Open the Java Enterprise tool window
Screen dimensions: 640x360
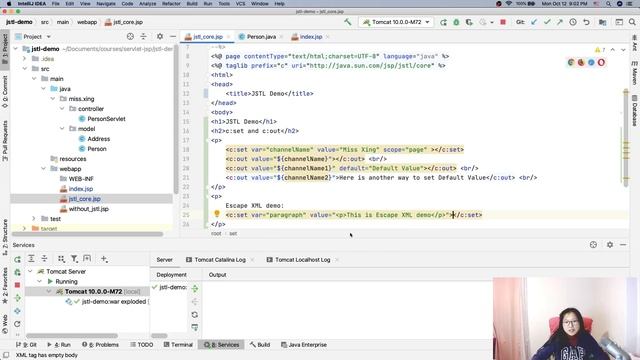(x=304, y=344)
